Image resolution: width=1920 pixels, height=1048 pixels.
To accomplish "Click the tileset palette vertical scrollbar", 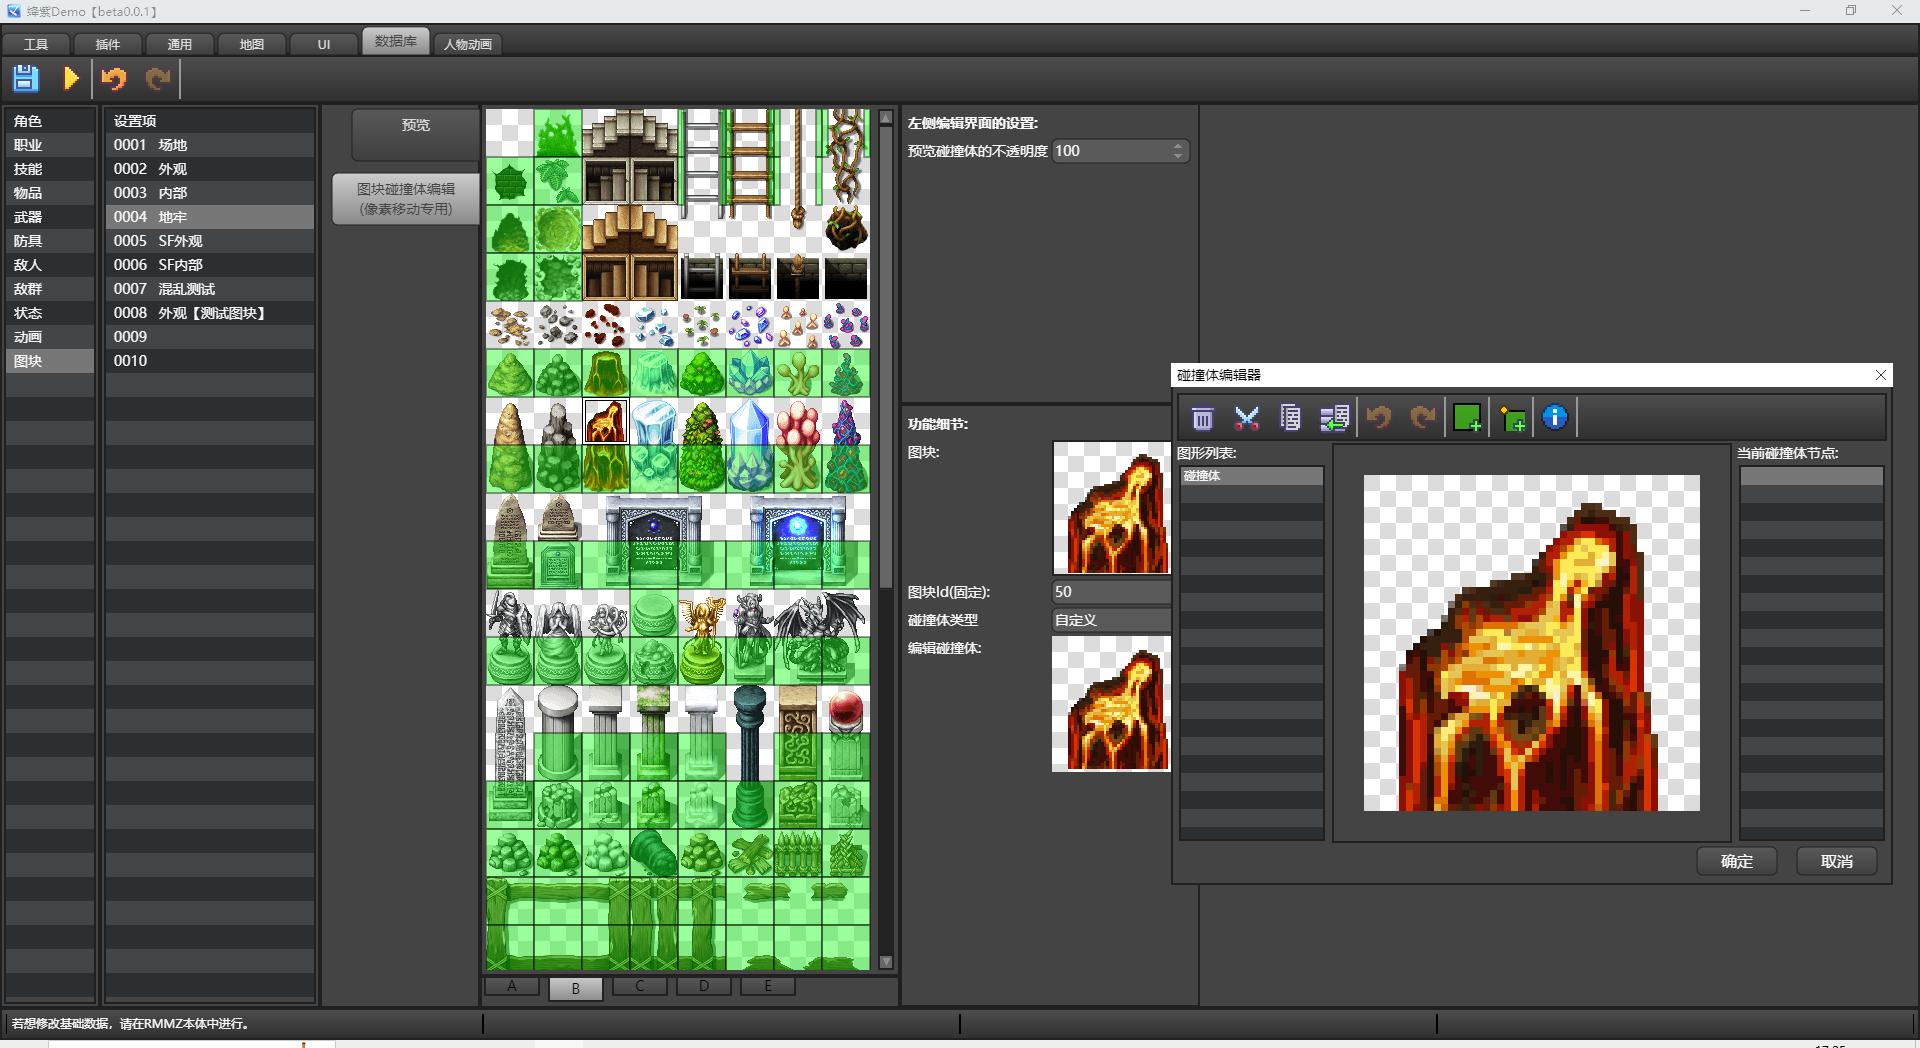I will (x=886, y=540).
